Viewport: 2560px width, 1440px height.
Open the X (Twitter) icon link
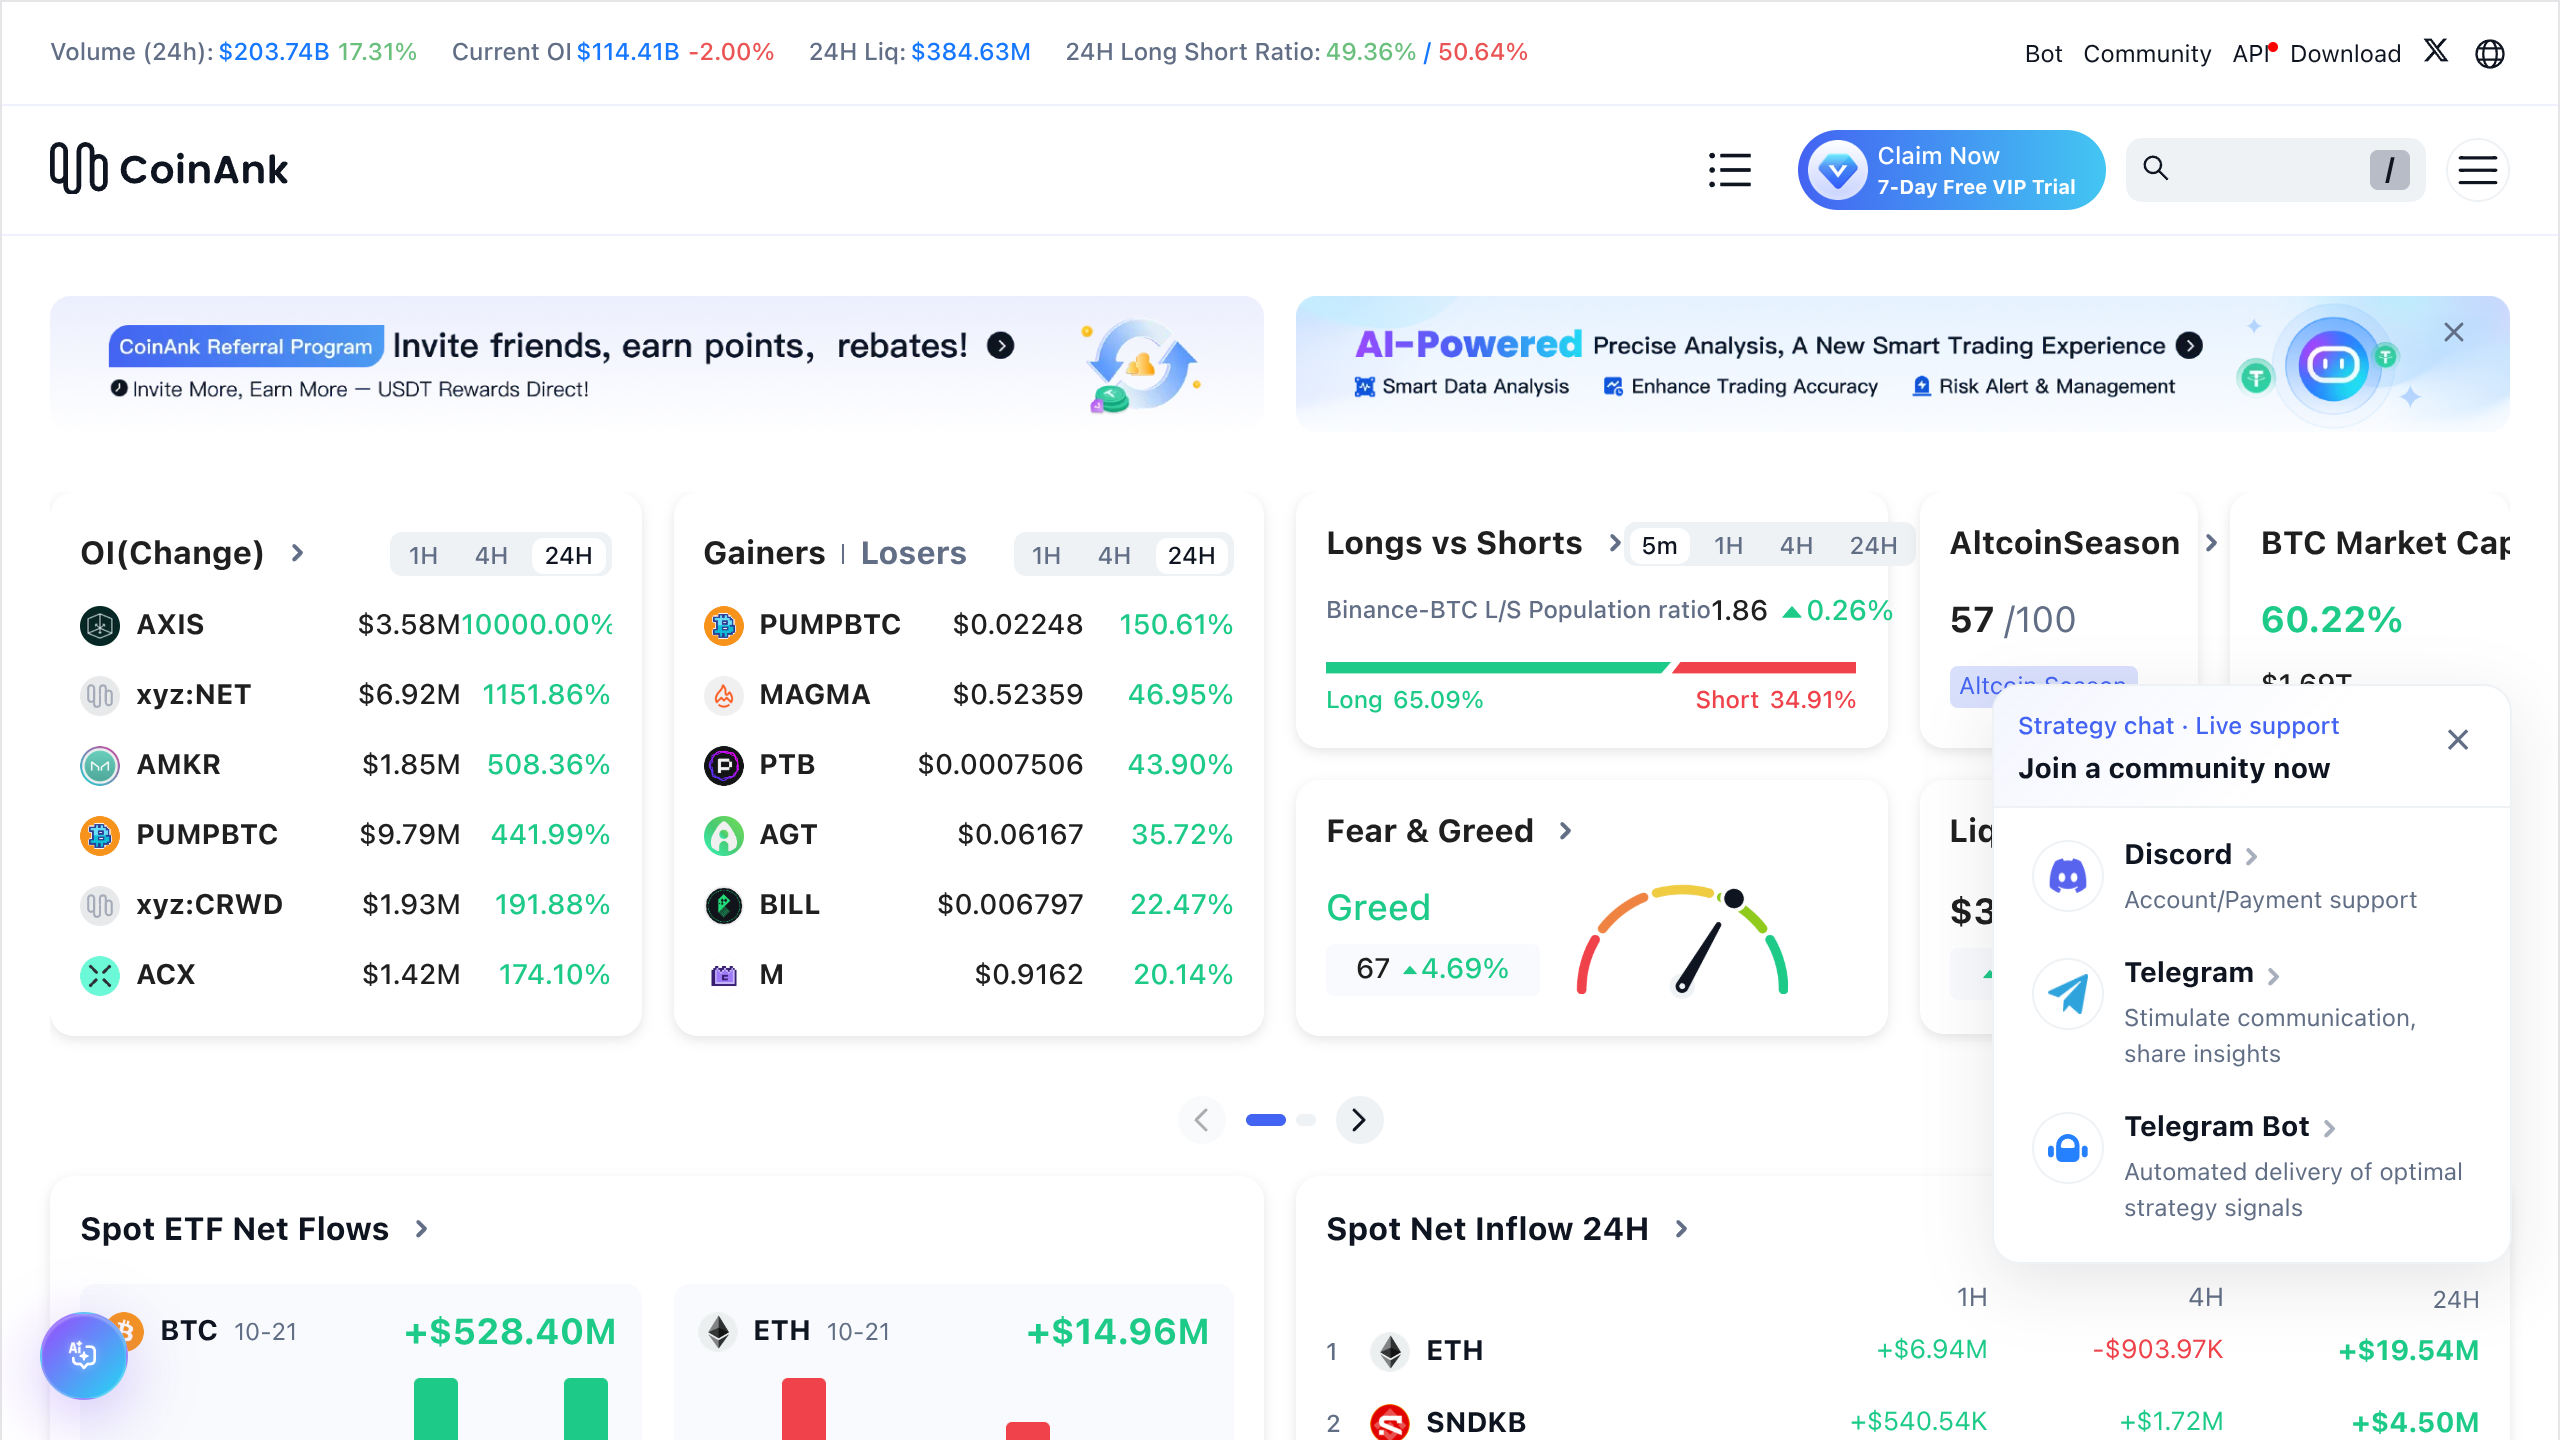2436,51
